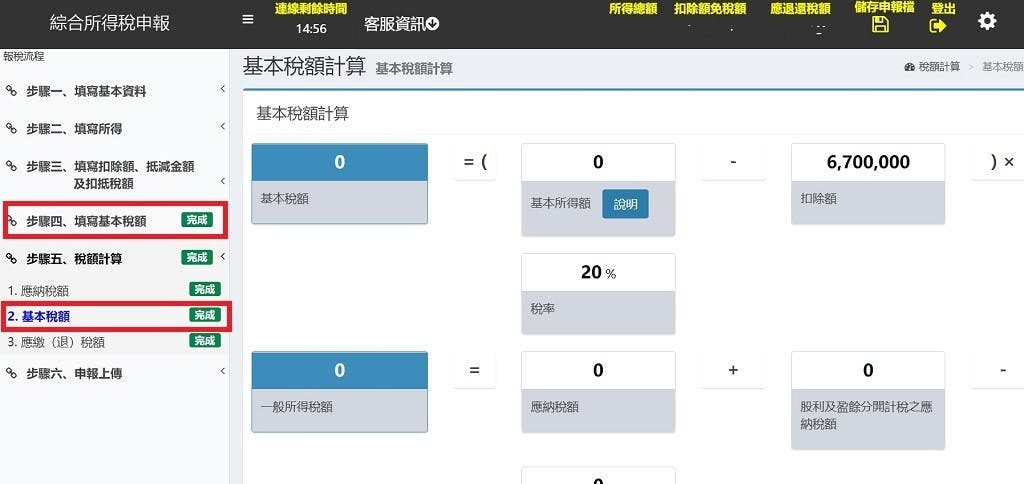Viewport: 1024px width, 484px height.
Task: Open the settings gear icon
Action: tap(987, 21)
